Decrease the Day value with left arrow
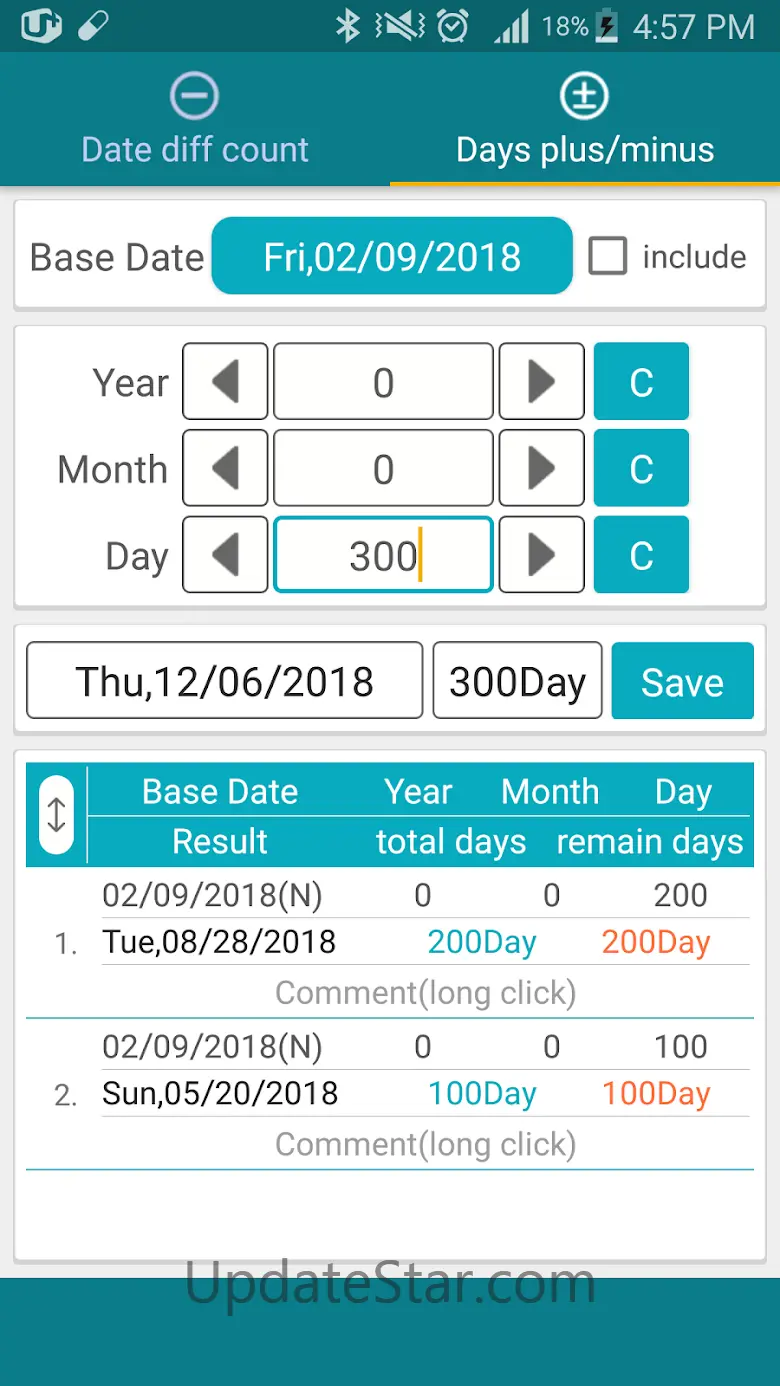 pos(225,555)
